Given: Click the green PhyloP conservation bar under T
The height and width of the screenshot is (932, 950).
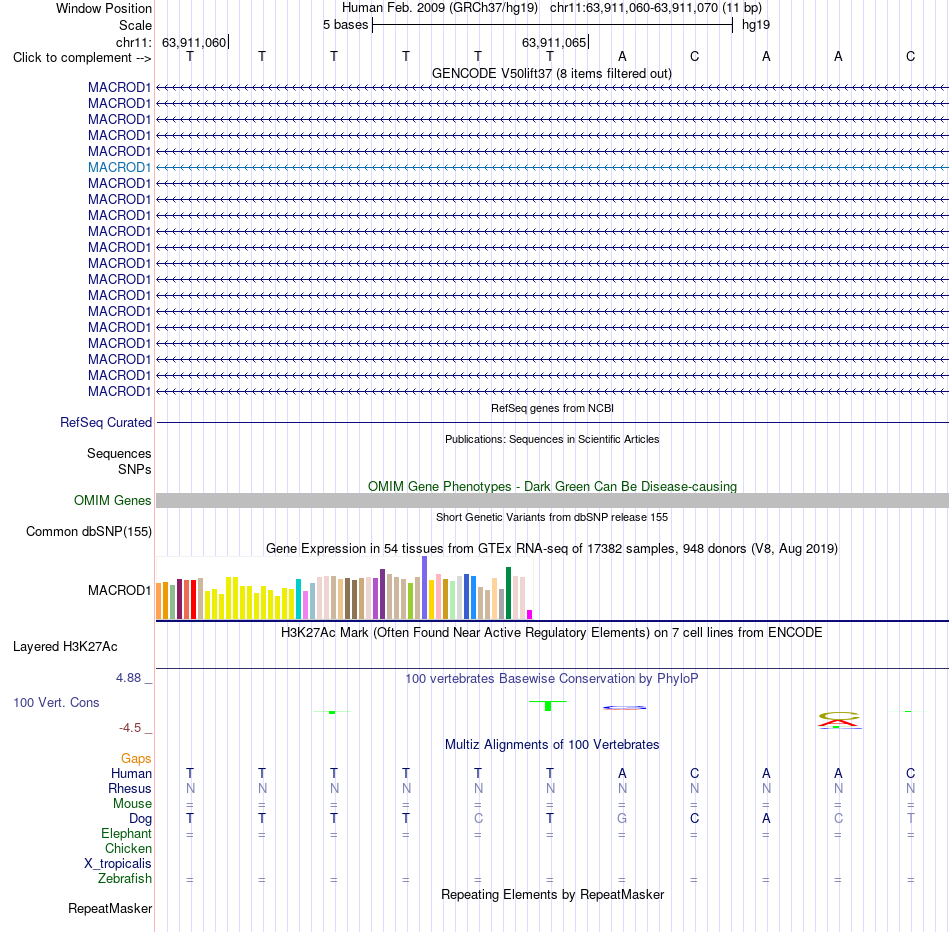Looking at the screenshot, I should click(548, 706).
